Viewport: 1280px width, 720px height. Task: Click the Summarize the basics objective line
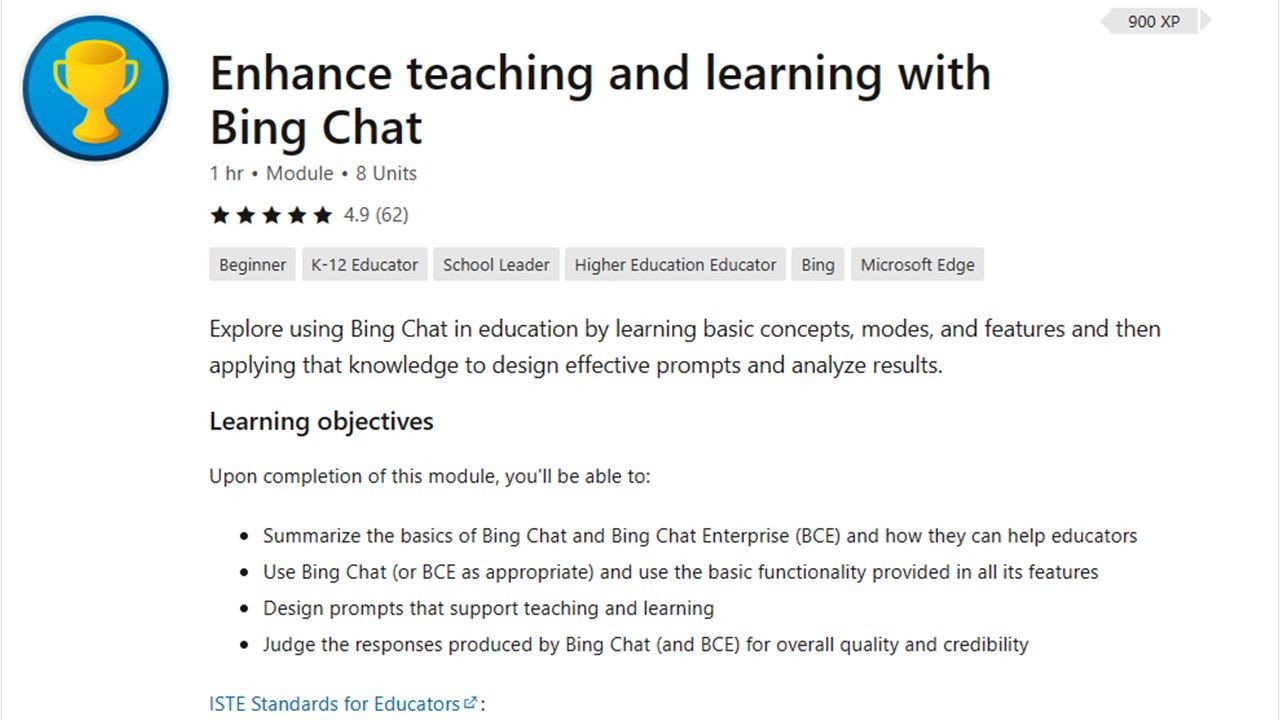coord(700,536)
